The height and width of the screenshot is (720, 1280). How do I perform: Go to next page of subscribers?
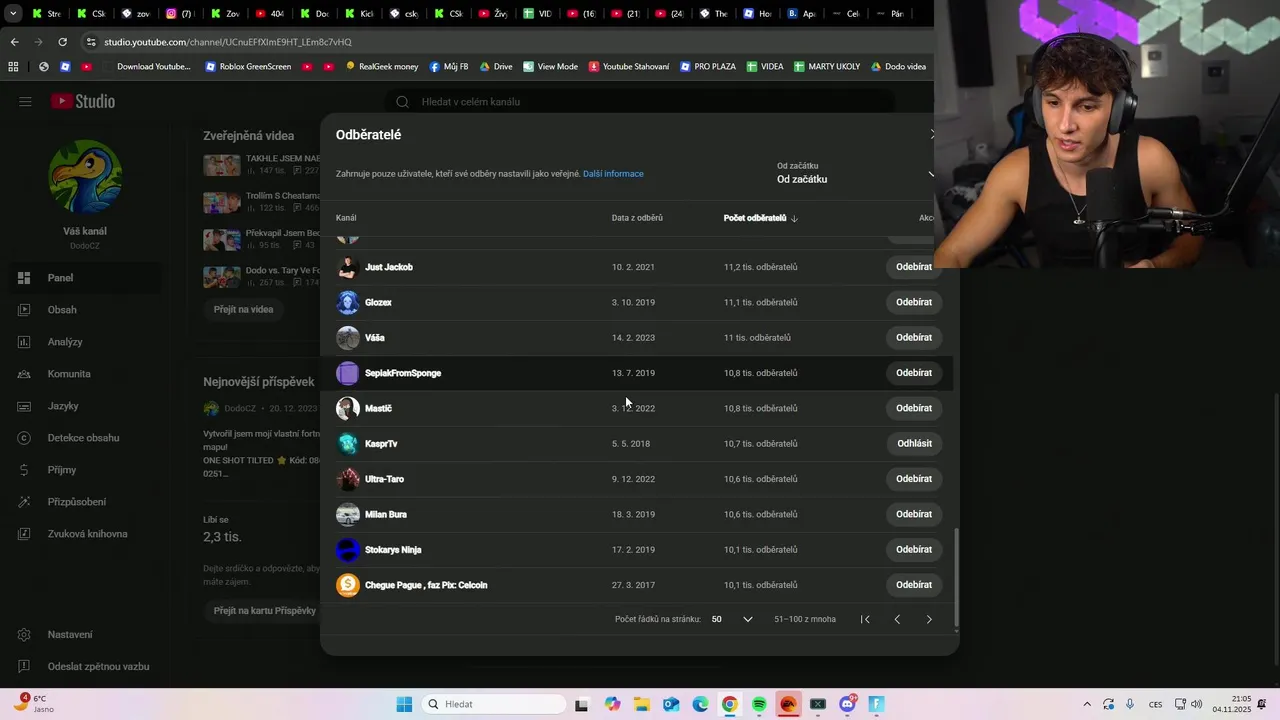(929, 620)
